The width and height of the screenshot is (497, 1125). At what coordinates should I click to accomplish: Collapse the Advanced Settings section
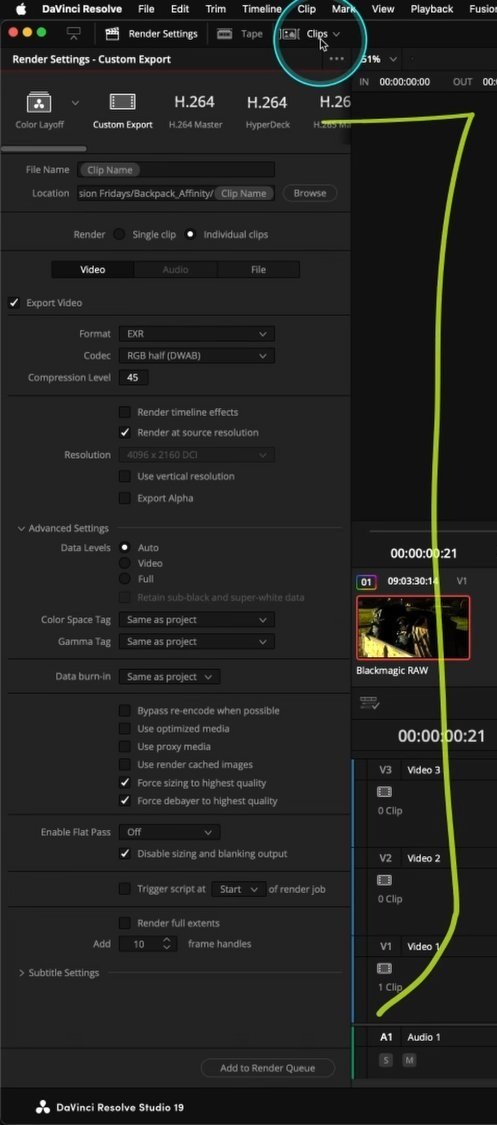click(22, 529)
